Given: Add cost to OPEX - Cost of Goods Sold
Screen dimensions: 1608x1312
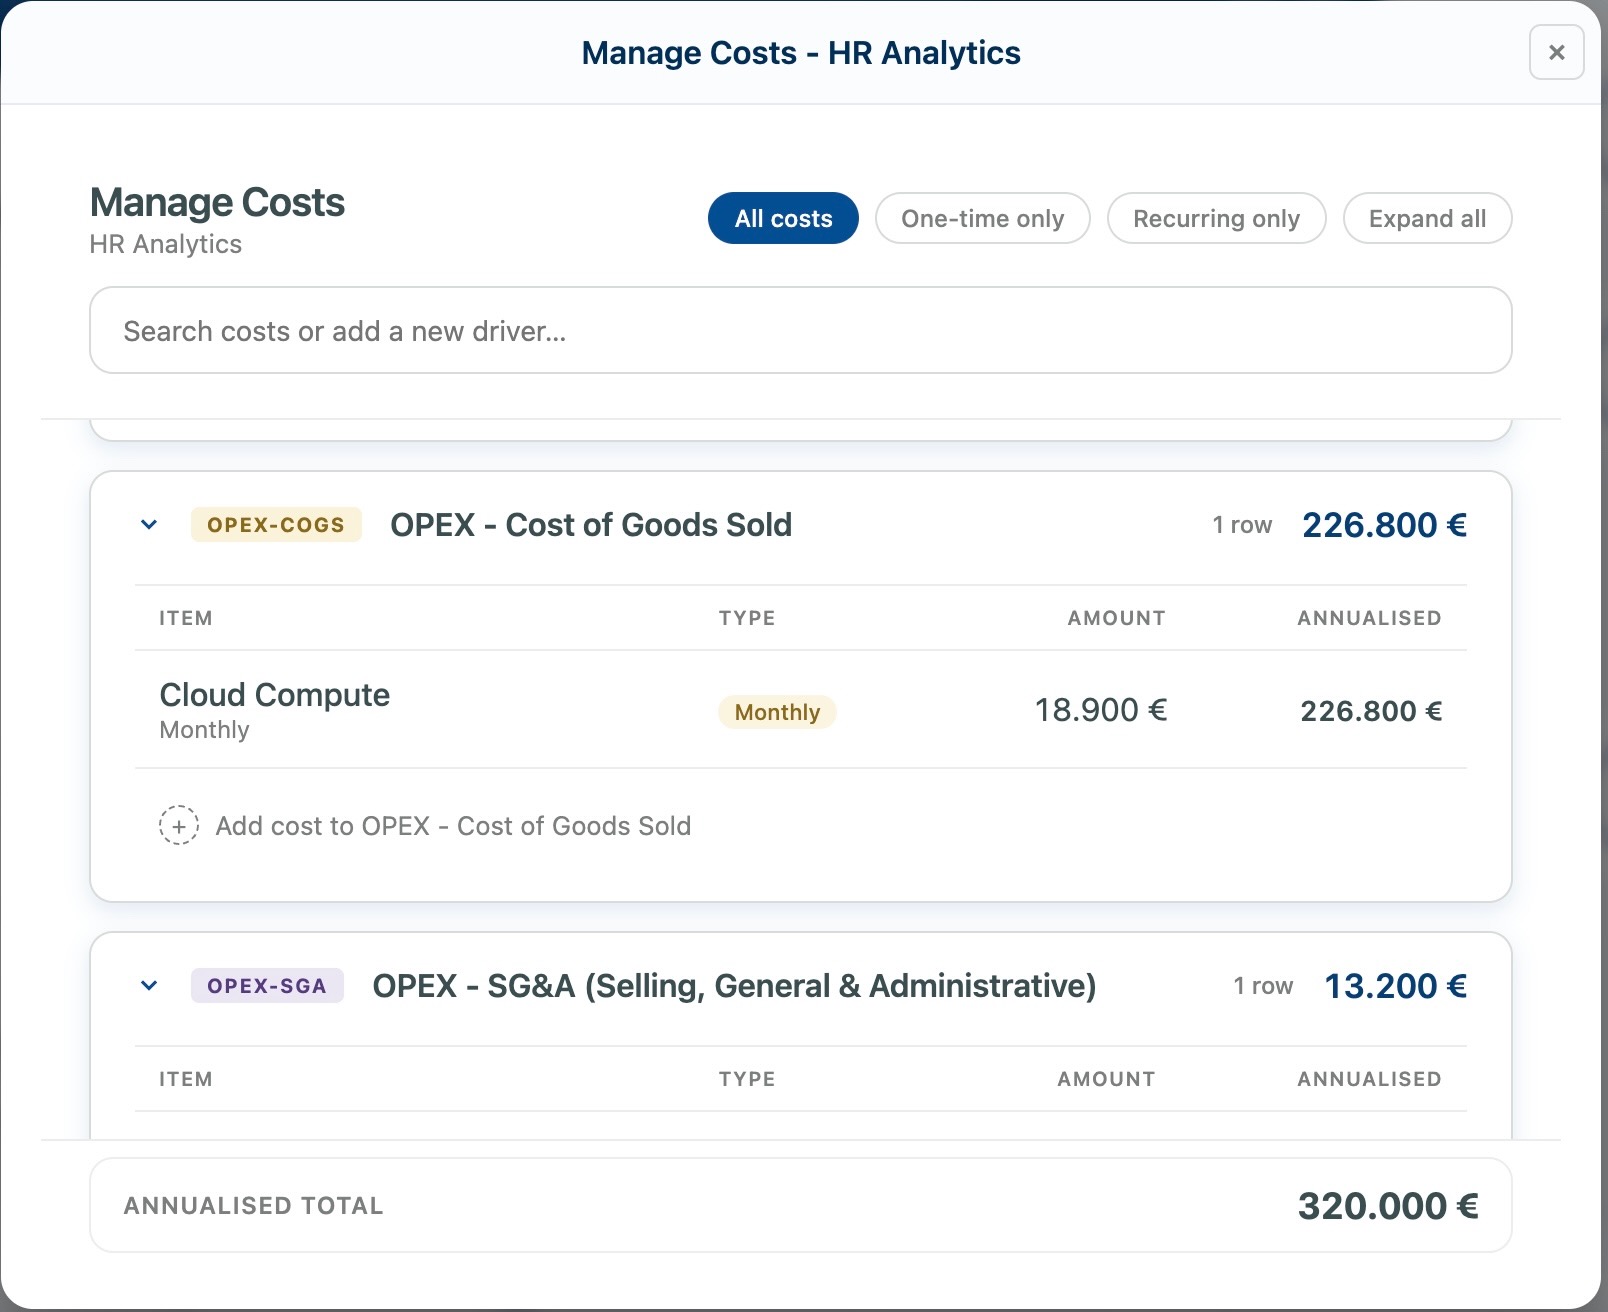Looking at the screenshot, I should [425, 826].
